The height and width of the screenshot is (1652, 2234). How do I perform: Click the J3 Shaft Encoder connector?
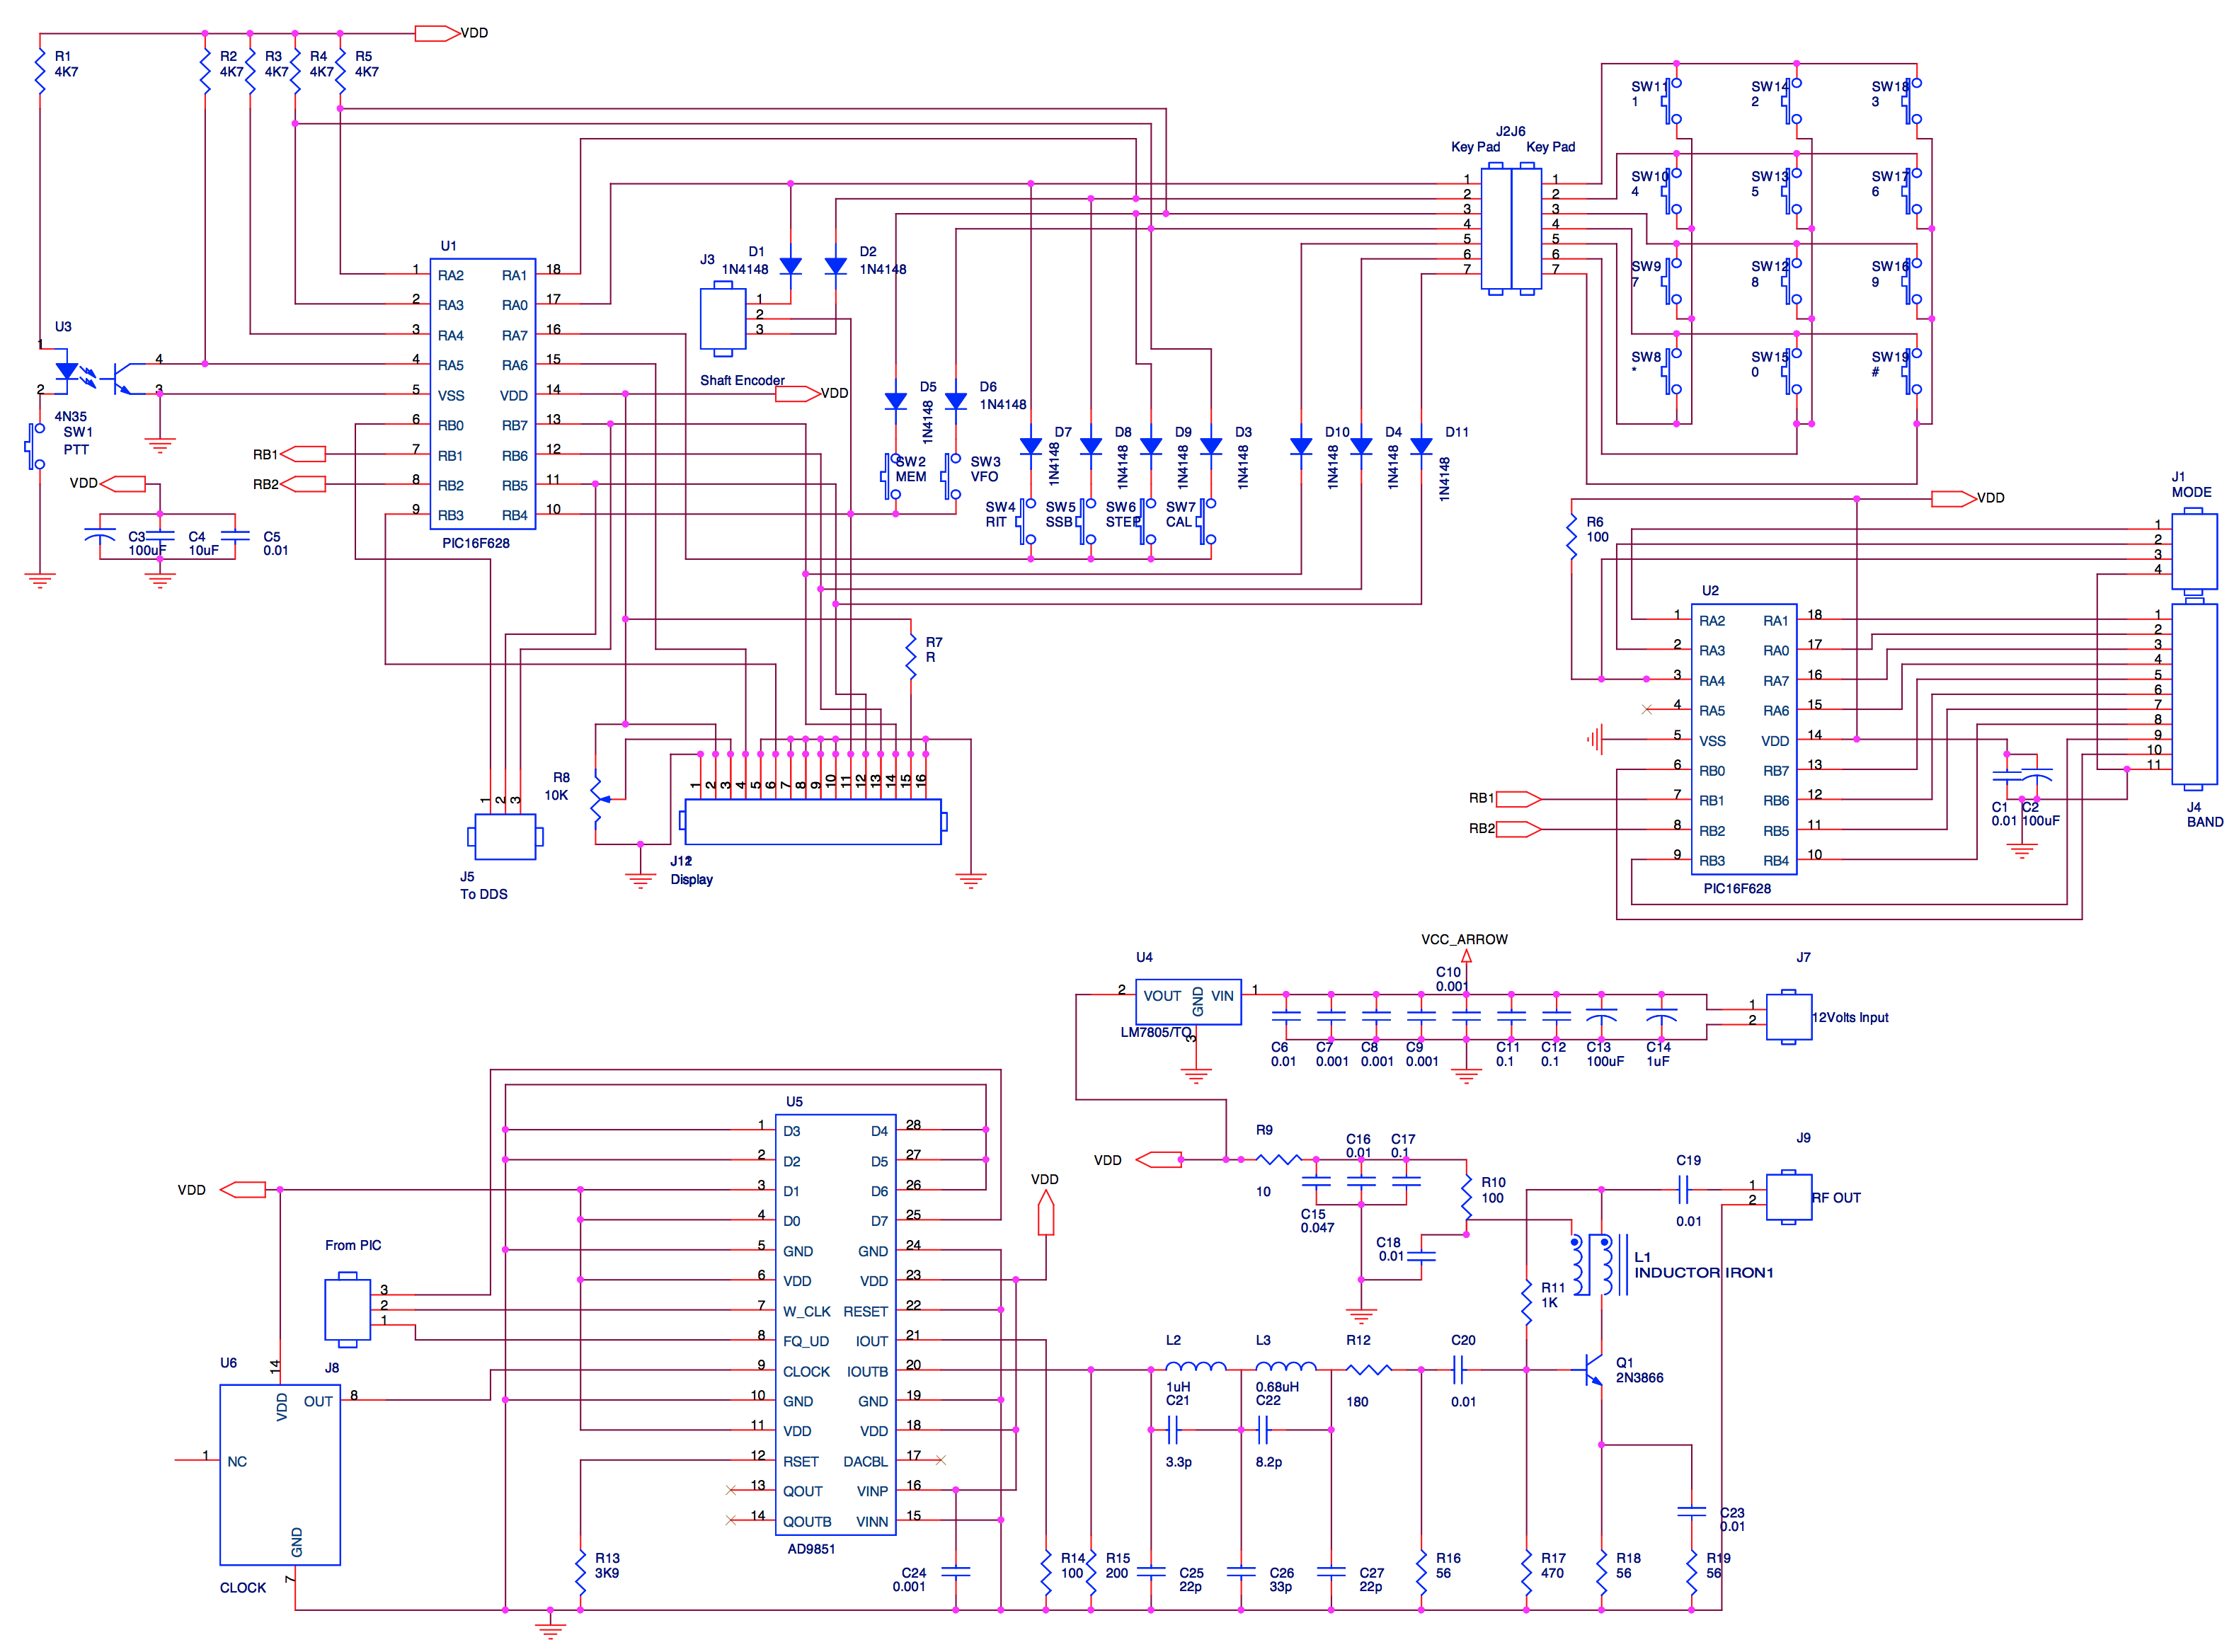pyautogui.click(x=723, y=320)
